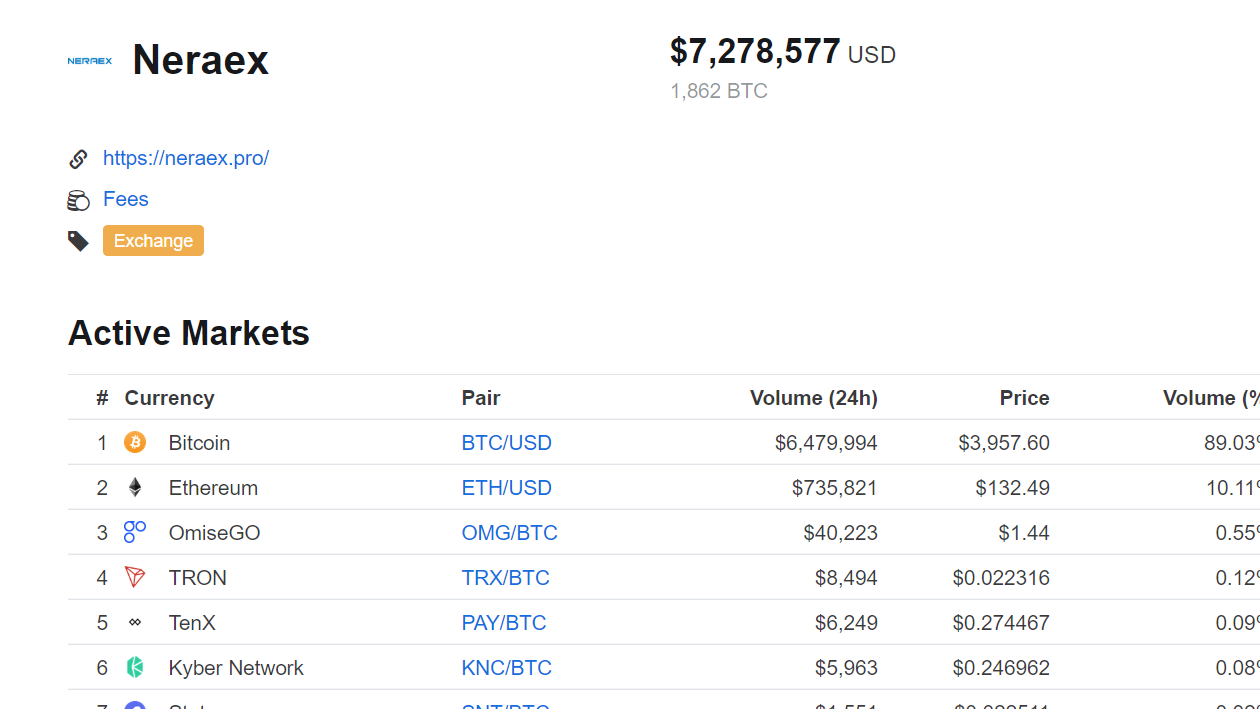The height and width of the screenshot is (709, 1260).
Task: Click the Kyber Network icon
Action: 135,667
